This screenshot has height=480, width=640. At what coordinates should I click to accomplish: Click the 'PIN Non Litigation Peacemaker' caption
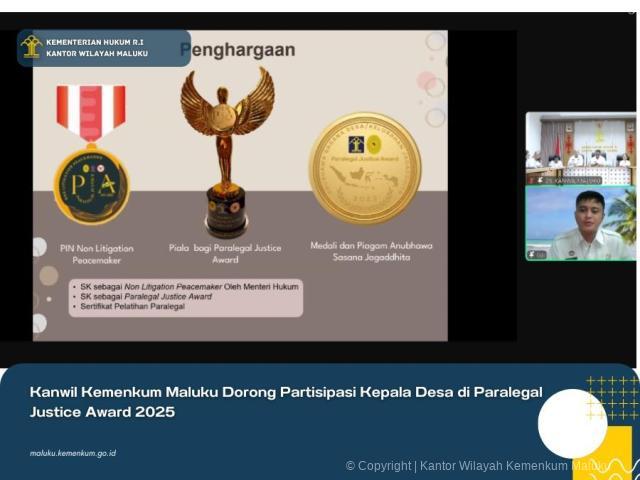pos(97,254)
